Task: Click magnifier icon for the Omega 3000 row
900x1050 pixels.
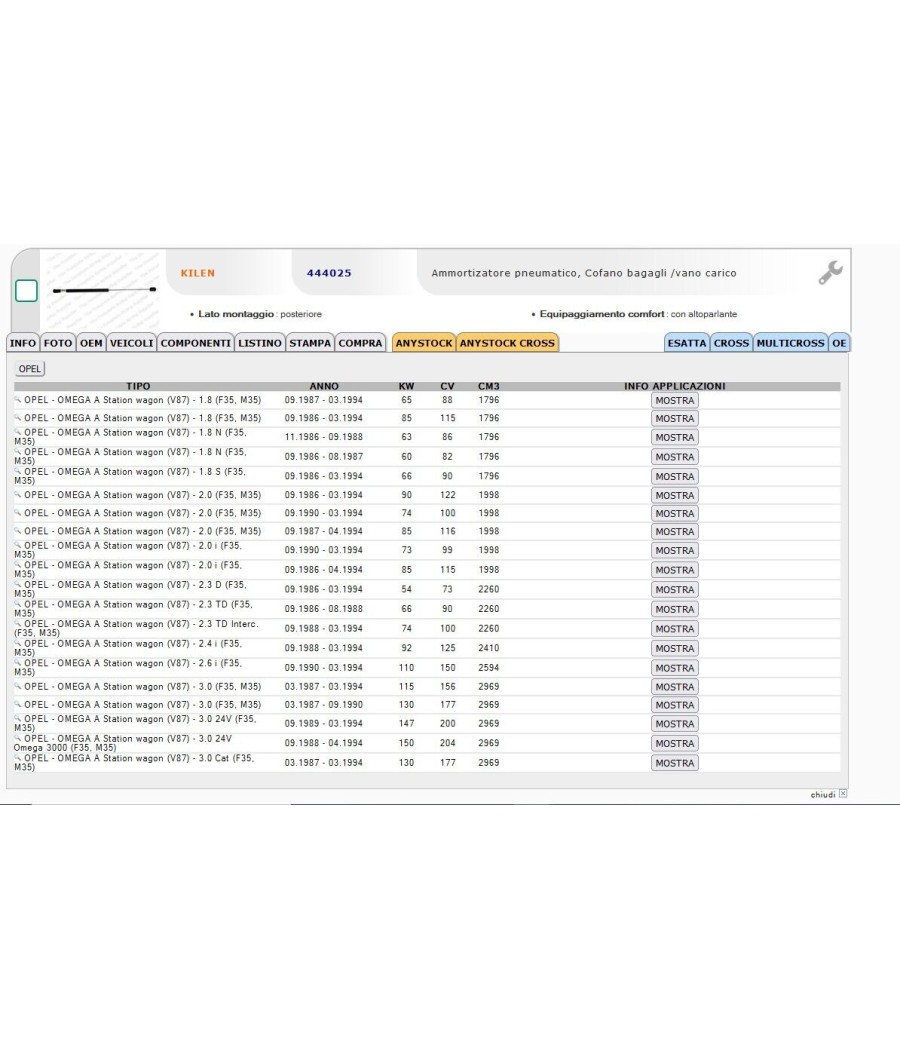Action: pos(18,739)
